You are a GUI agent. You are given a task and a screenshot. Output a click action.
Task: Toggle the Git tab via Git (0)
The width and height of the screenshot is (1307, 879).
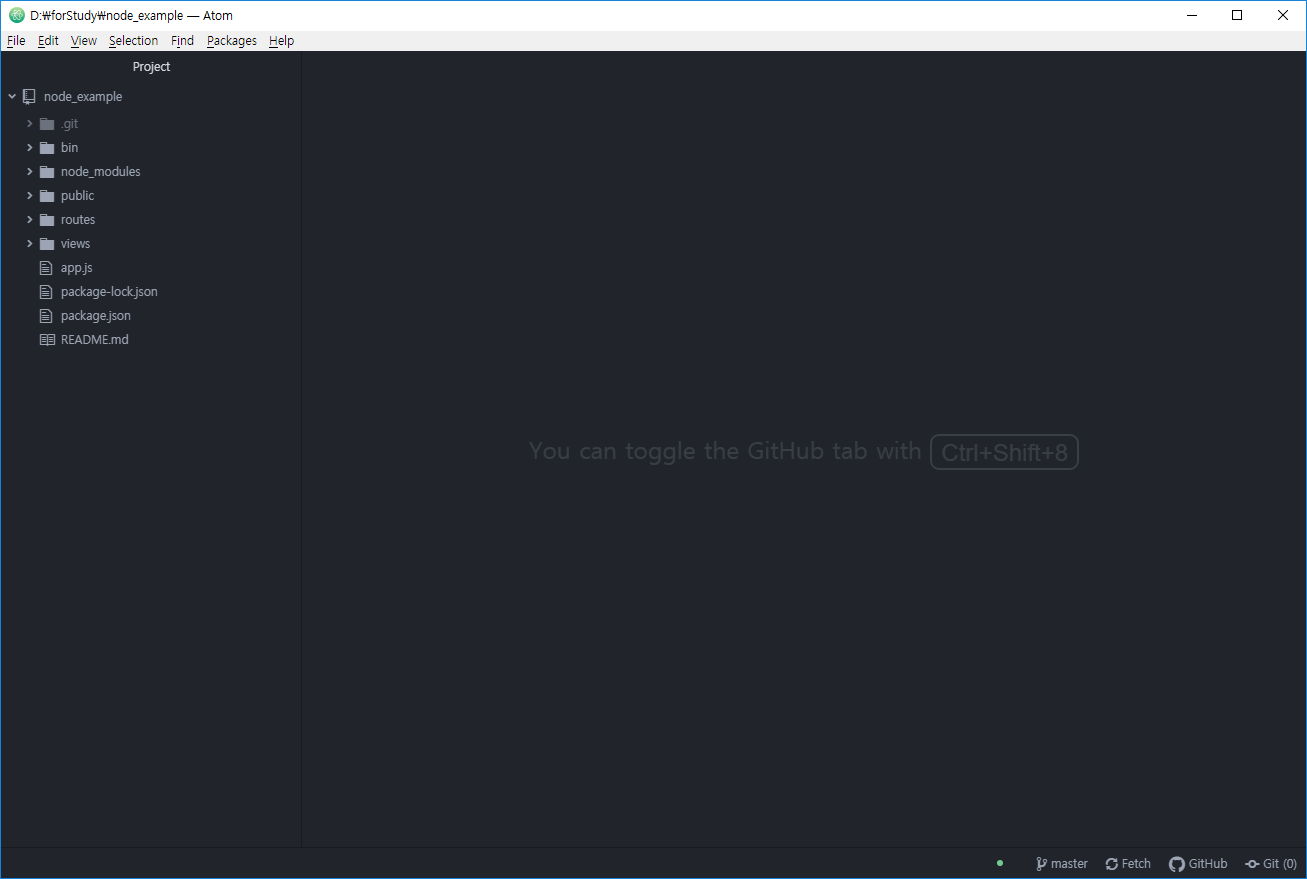(x=1270, y=863)
